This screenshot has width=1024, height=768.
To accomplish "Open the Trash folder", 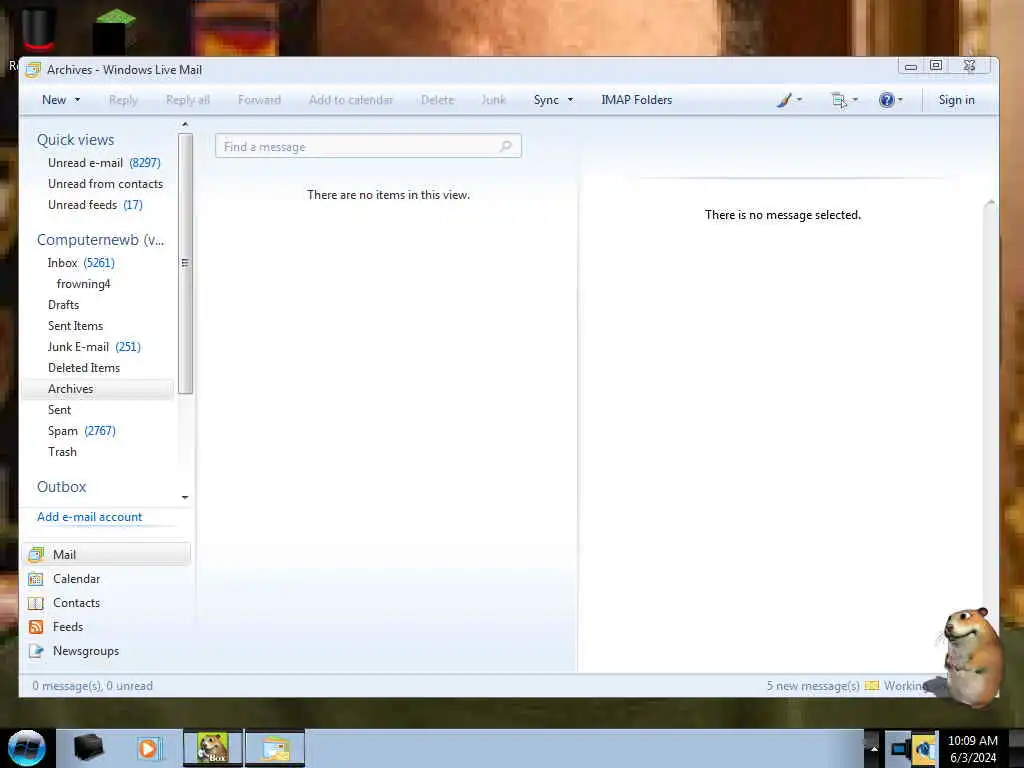I will tap(62, 451).
